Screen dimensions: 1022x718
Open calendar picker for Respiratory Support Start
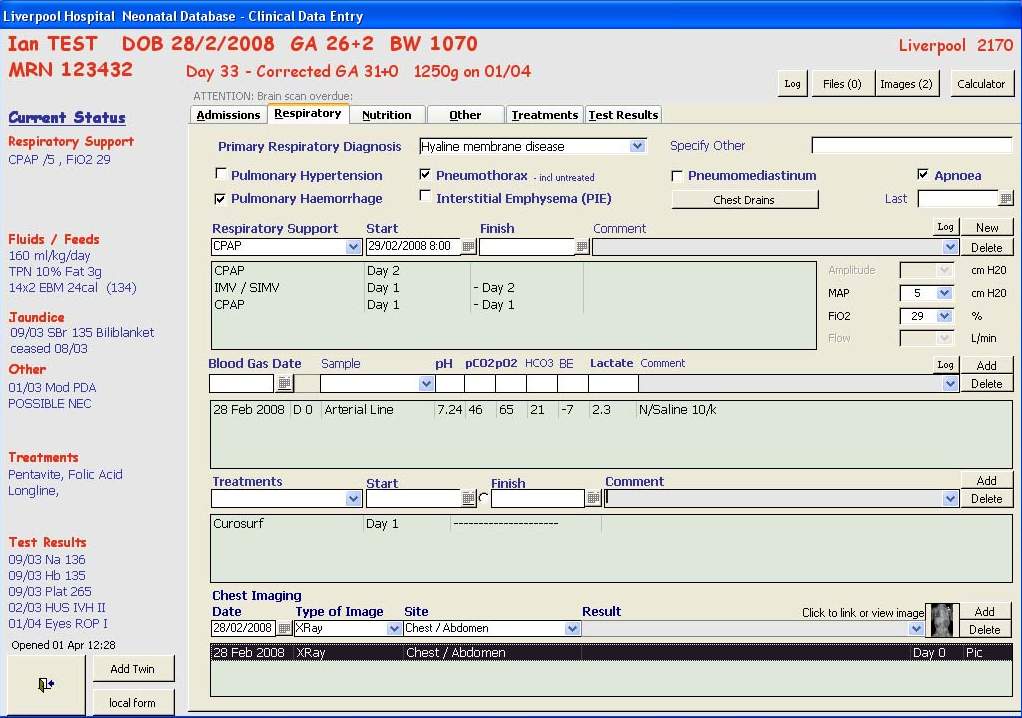(x=468, y=247)
